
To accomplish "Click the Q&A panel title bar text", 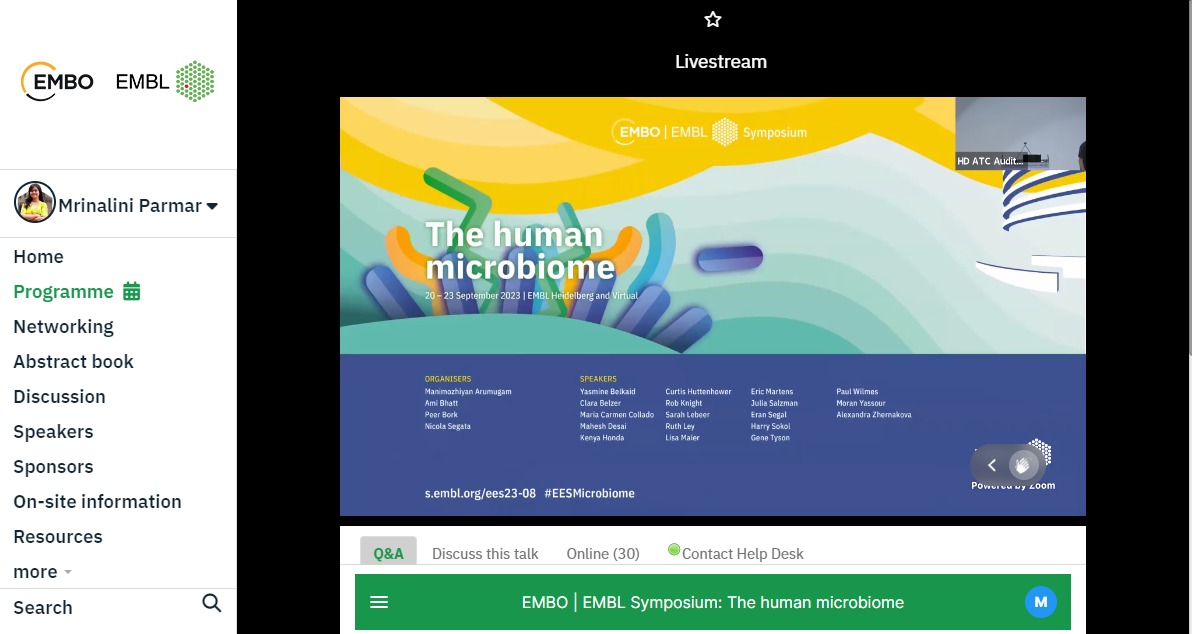I will pyautogui.click(x=712, y=602).
